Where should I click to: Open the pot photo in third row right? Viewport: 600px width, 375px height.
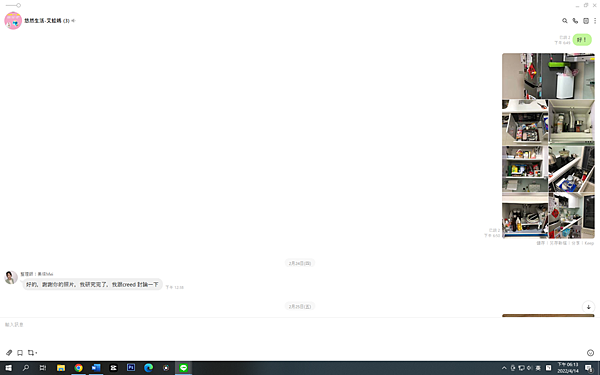click(572, 169)
